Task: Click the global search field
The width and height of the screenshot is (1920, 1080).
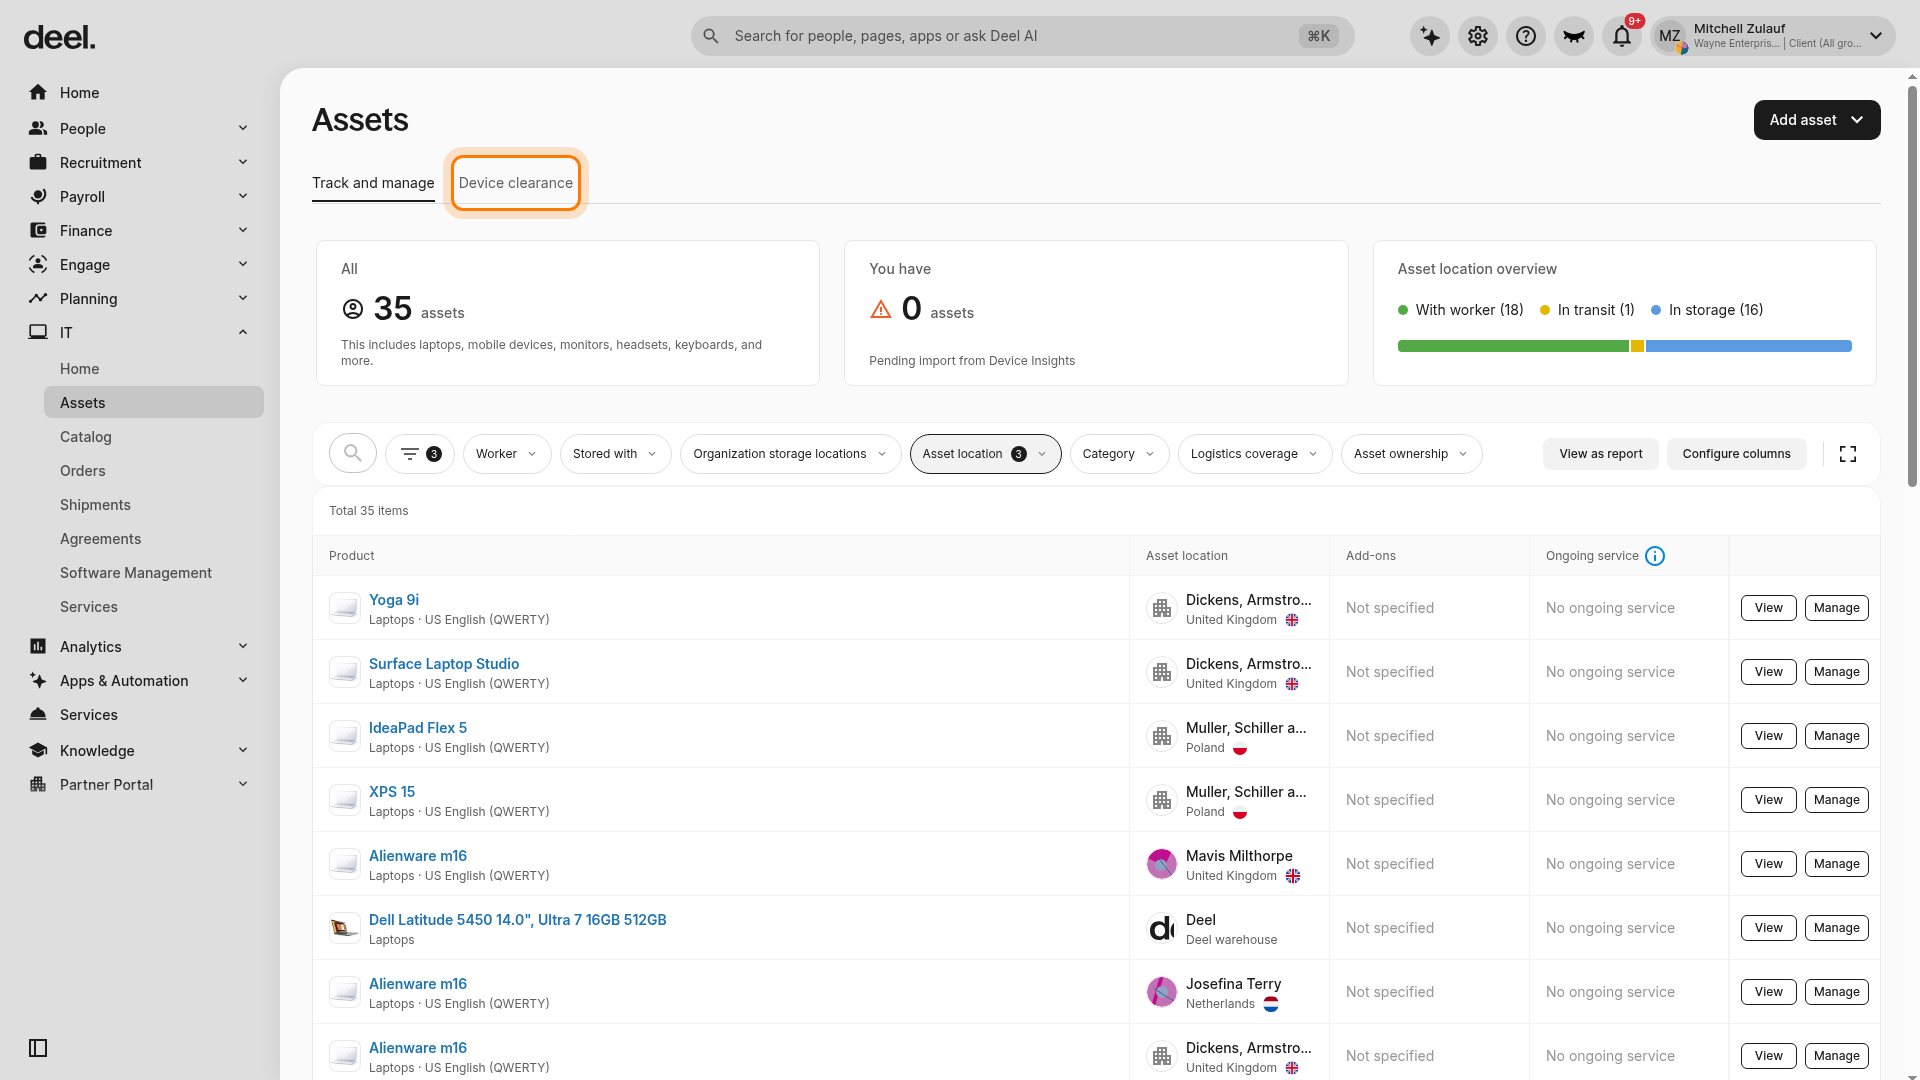Action: 1023,36
